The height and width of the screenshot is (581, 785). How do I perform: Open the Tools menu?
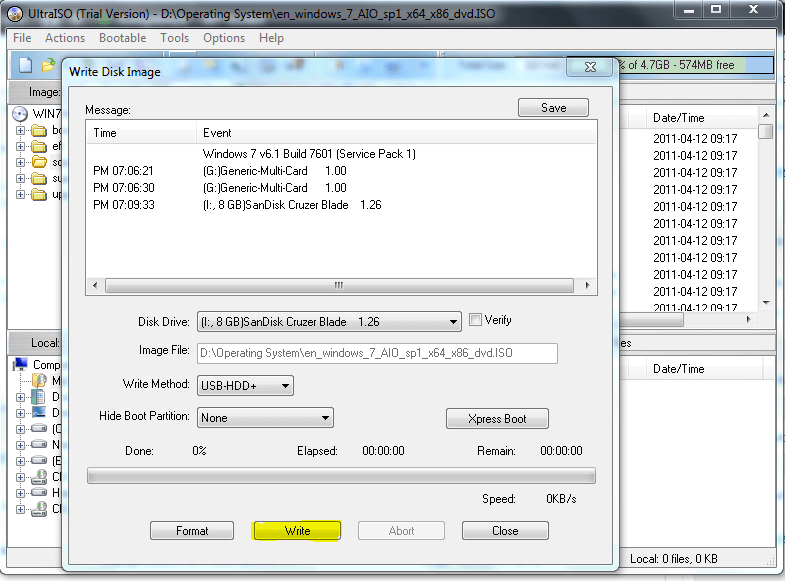point(174,38)
